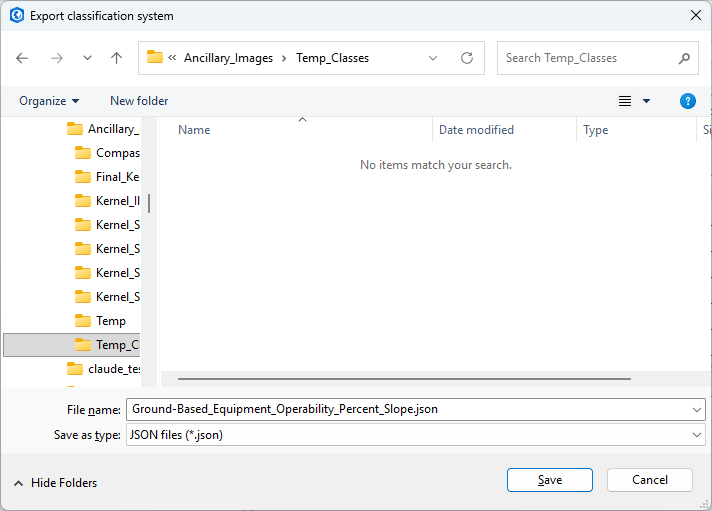Image resolution: width=712 pixels, height=511 pixels.
Task: Select the Temp_C folder in the tree
Action: tap(72, 345)
